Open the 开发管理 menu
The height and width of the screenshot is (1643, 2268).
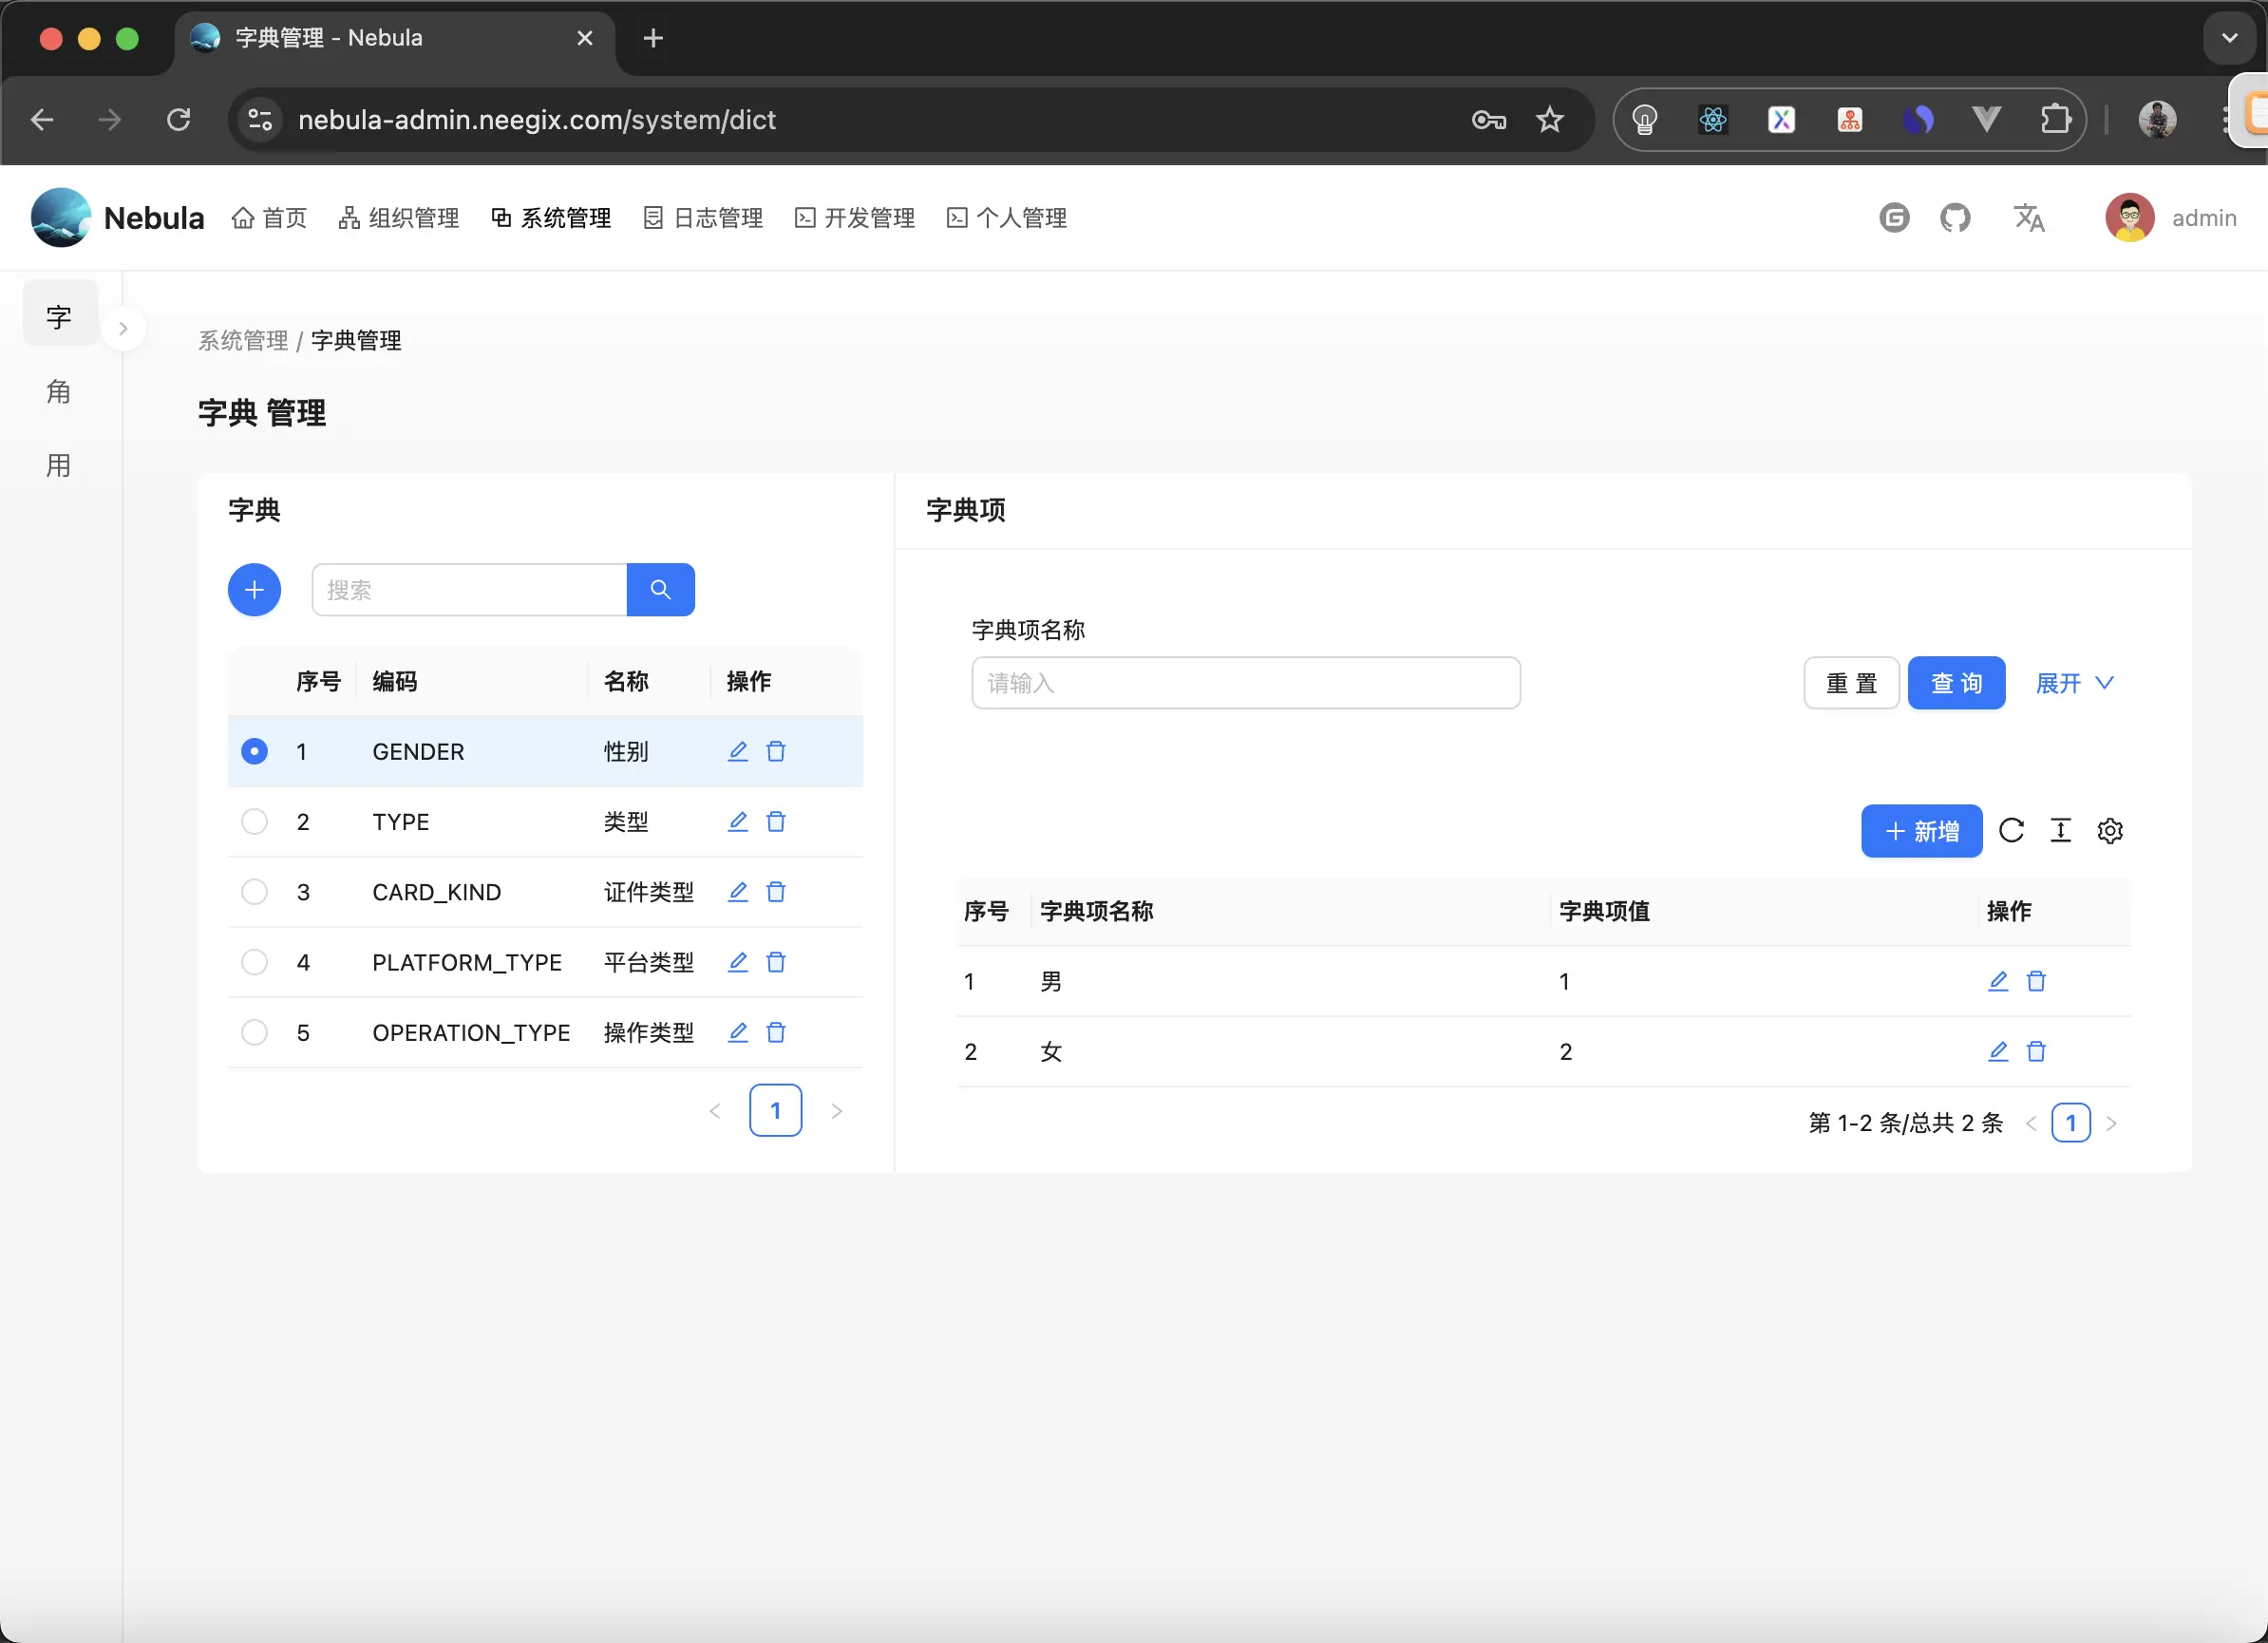(855, 217)
